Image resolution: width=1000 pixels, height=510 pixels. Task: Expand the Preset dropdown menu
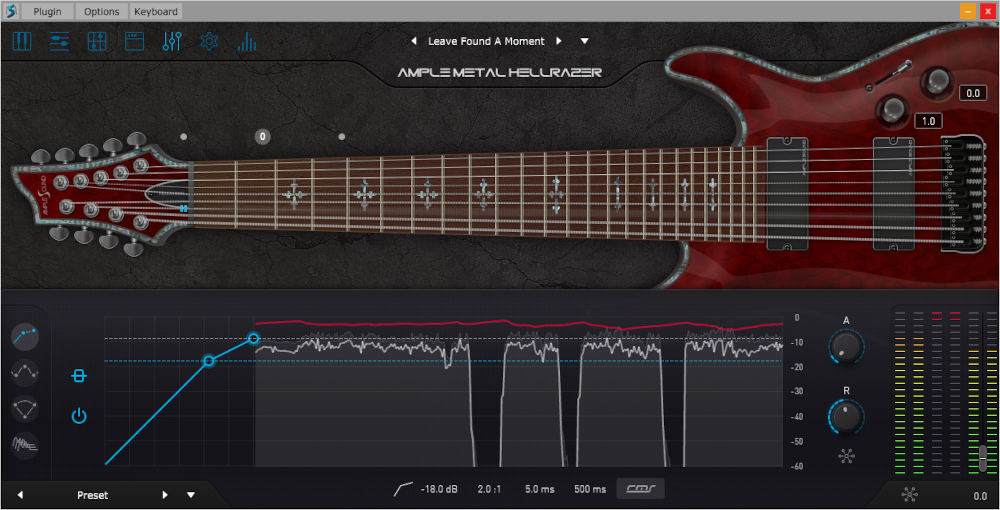pos(191,495)
